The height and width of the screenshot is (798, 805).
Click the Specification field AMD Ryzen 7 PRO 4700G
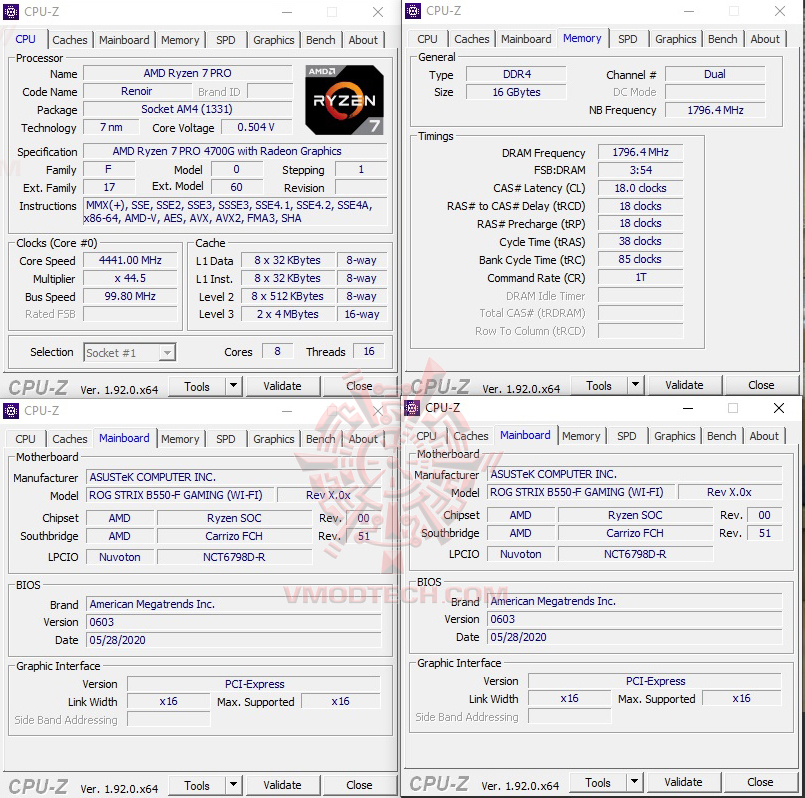tap(235, 151)
